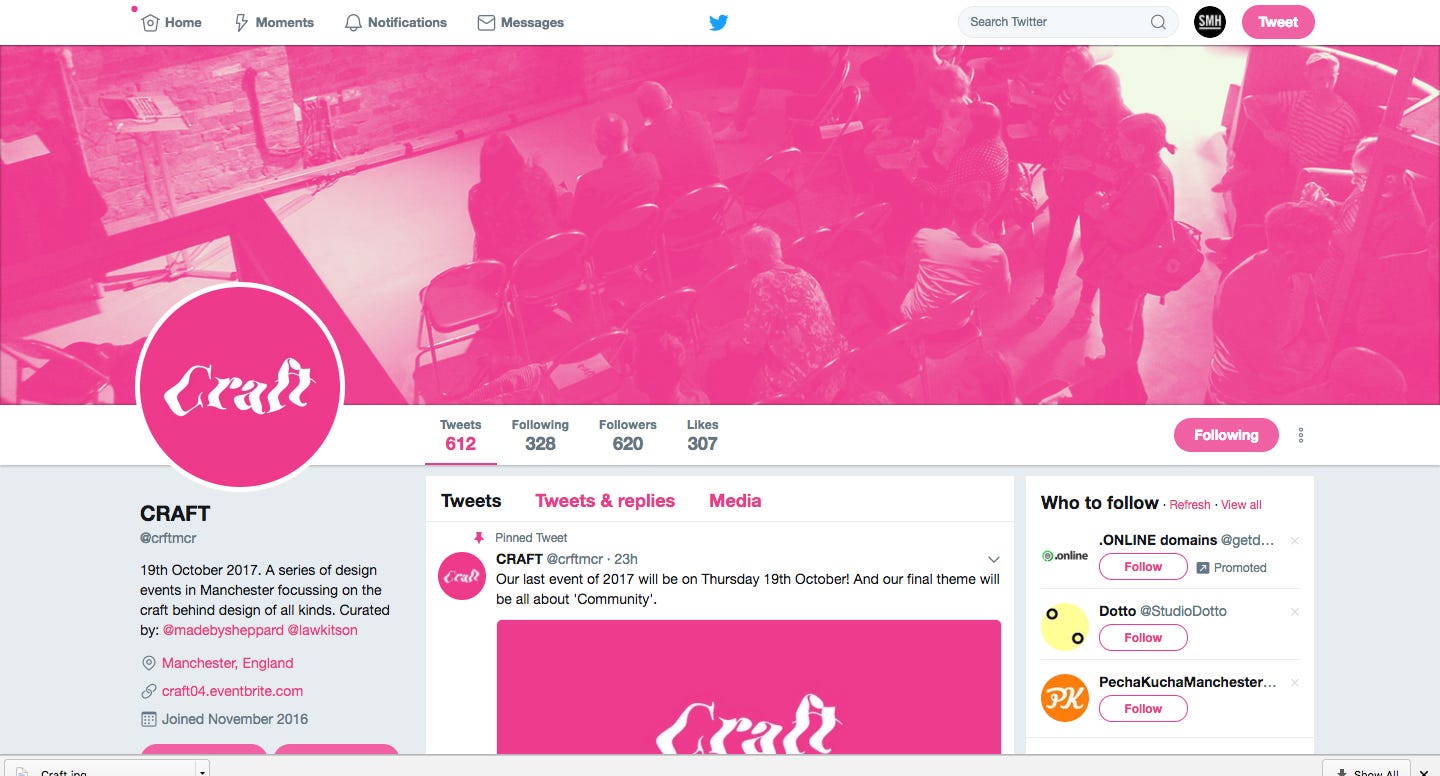The width and height of the screenshot is (1440, 776).
Task: Click the Twitter bird logo
Action: coord(719,22)
